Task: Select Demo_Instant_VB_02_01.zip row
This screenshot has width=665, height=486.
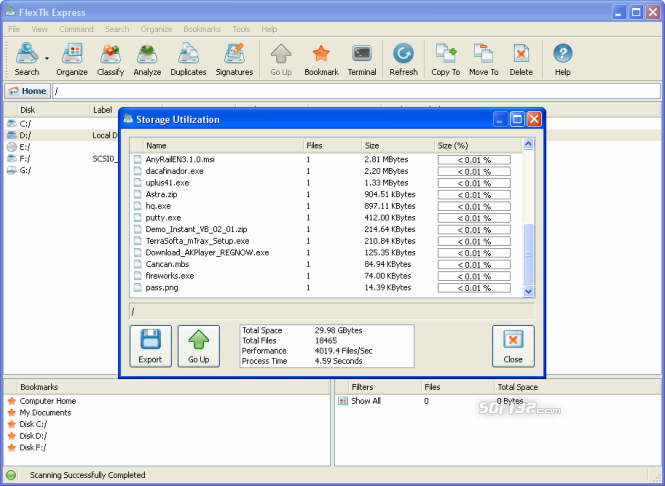Action: coord(326,229)
